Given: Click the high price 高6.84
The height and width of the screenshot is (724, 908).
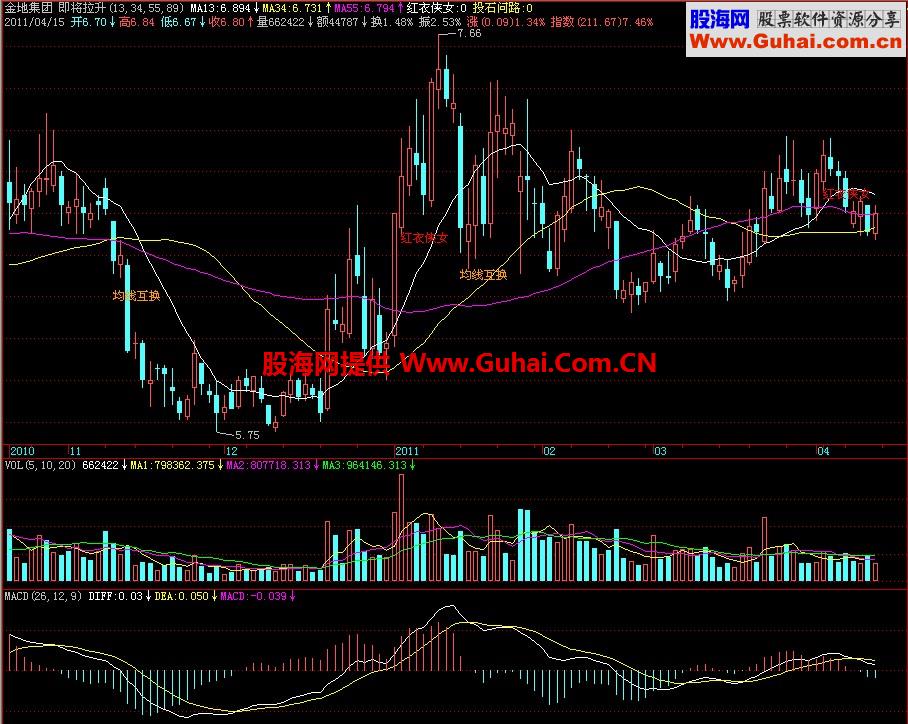Looking at the screenshot, I should (x=137, y=22).
